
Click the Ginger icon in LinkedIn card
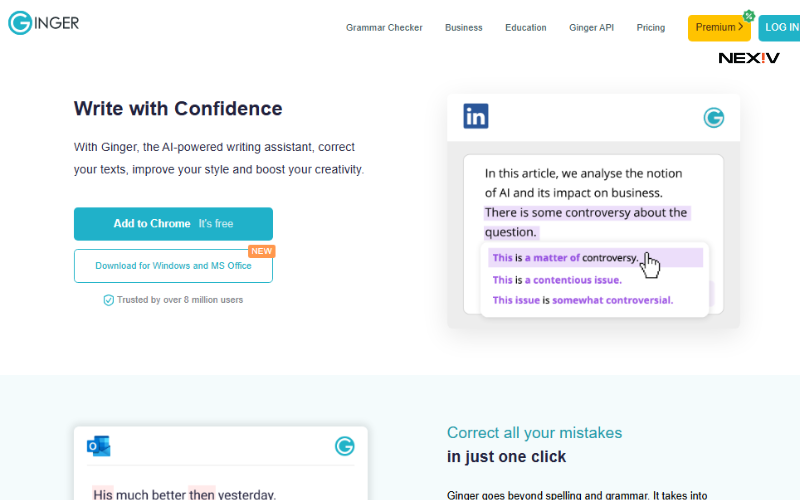[713, 117]
